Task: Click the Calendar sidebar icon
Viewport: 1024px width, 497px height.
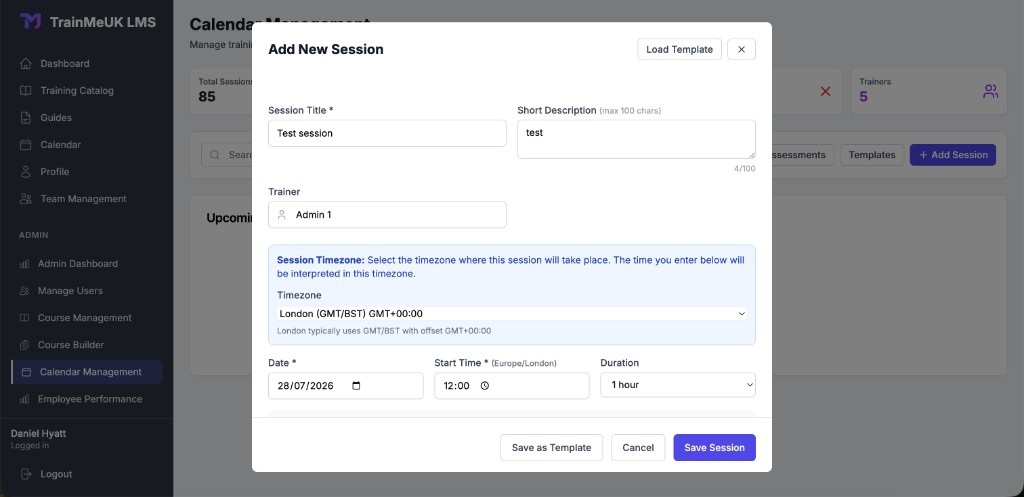Action: [x=25, y=144]
